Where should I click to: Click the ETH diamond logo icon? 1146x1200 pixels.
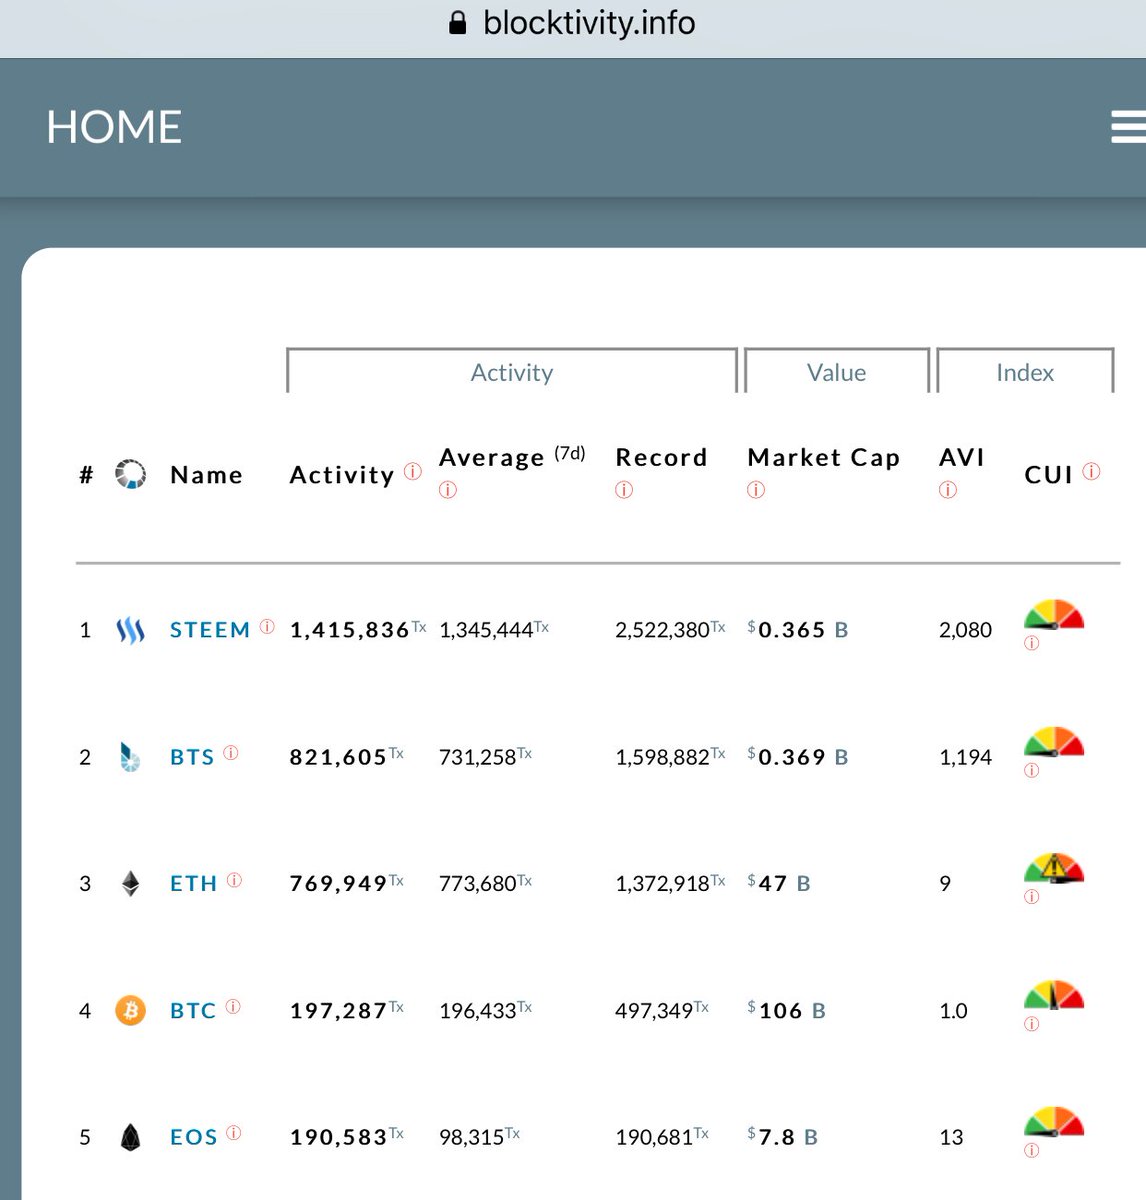click(130, 883)
